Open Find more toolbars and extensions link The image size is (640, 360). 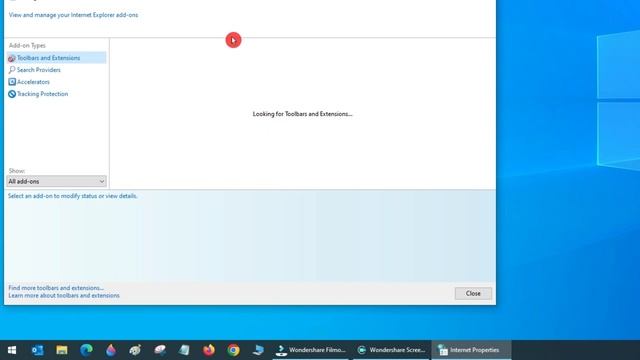tap(56, 288)
